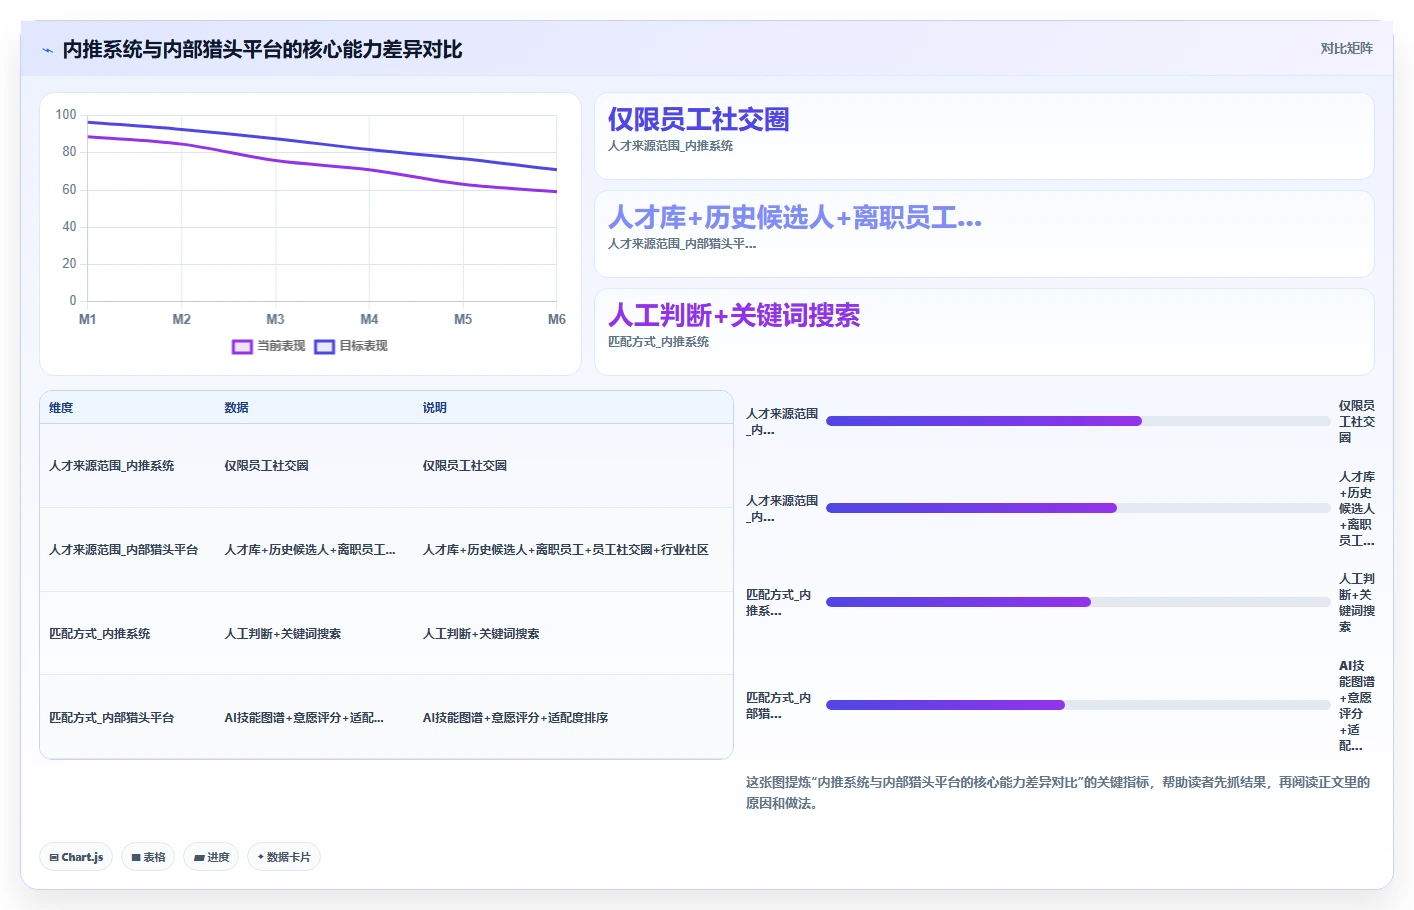Open the 仅限员工社交圈 data card

coord(984,136)
